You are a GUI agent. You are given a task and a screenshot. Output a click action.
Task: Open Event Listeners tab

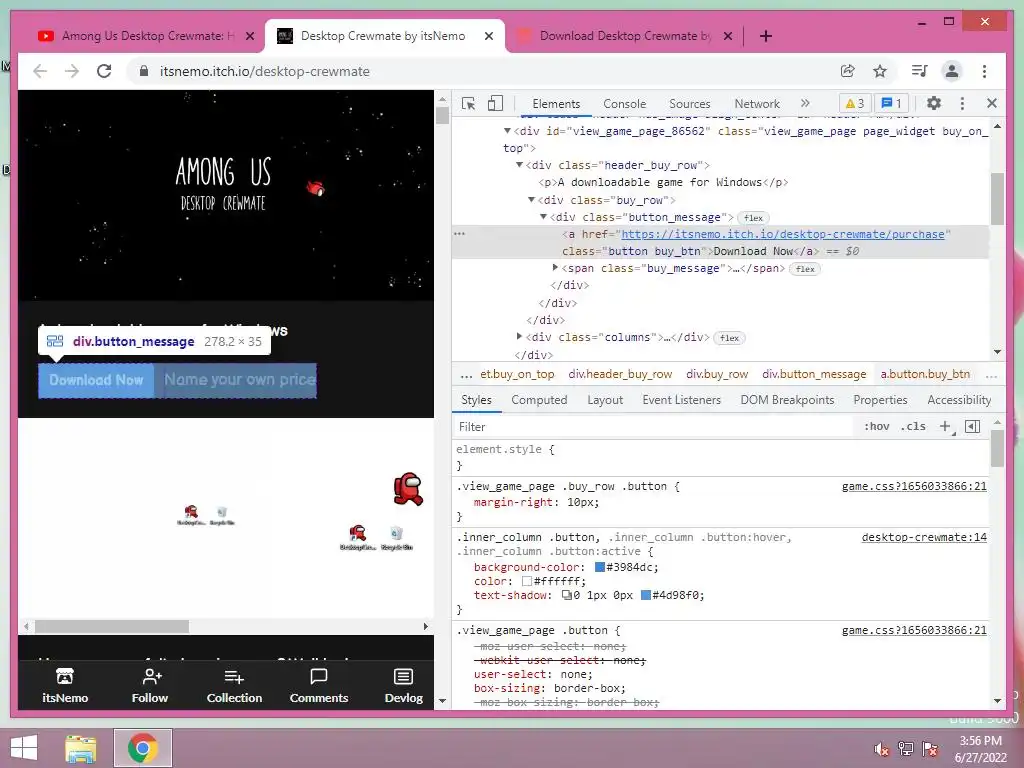click(x=681, y=400)
